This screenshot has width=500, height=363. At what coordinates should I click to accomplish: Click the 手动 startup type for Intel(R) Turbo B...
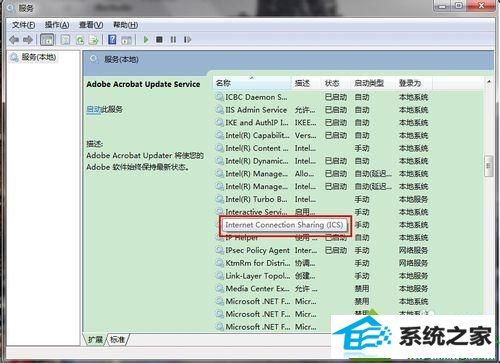362,199
